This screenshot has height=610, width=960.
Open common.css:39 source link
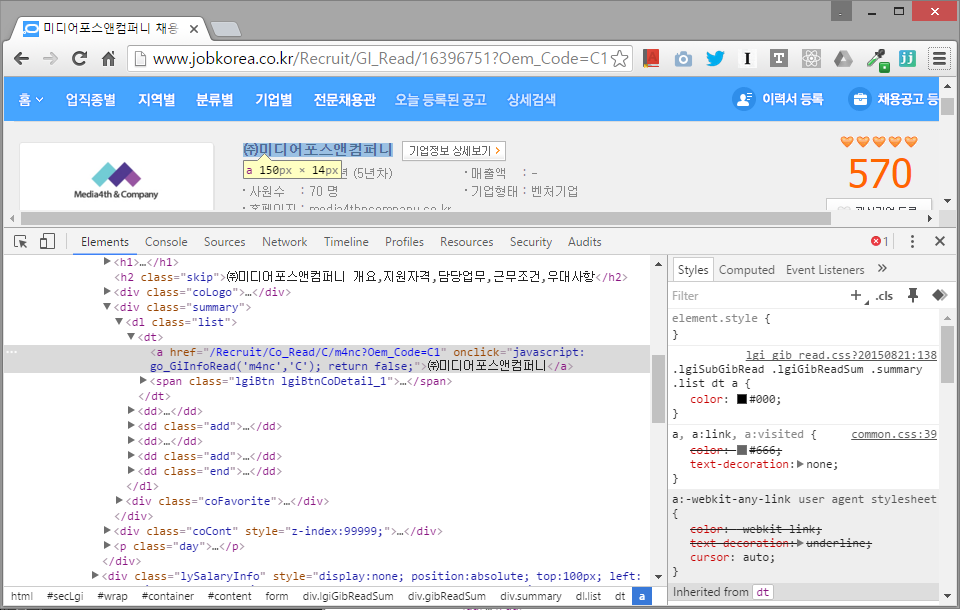pyautogui.click(x=894, y=434)
